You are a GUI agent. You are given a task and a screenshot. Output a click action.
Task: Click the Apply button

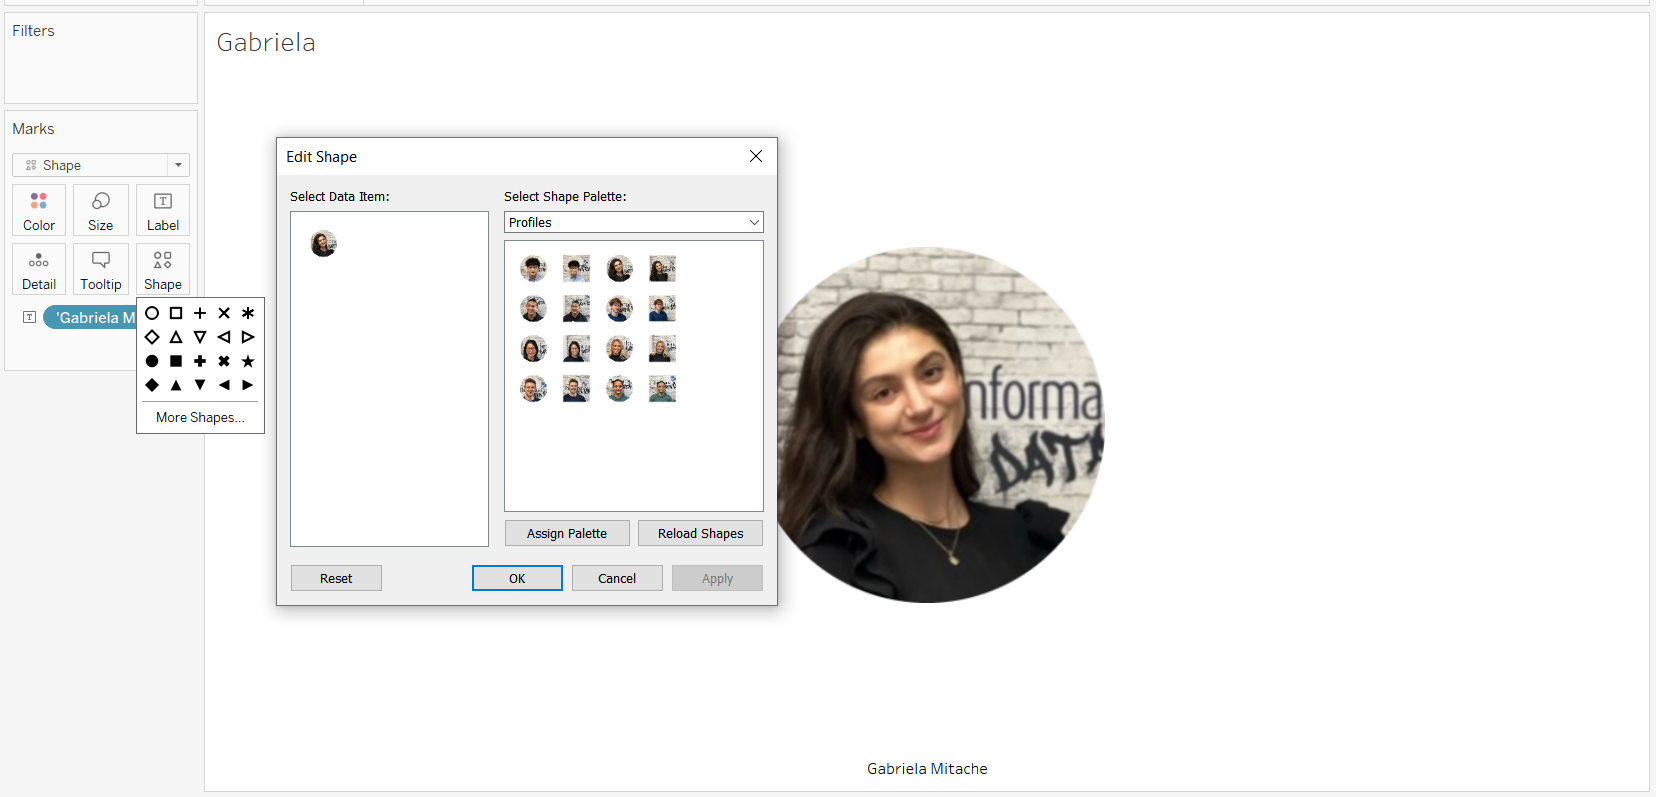point(717,578)
